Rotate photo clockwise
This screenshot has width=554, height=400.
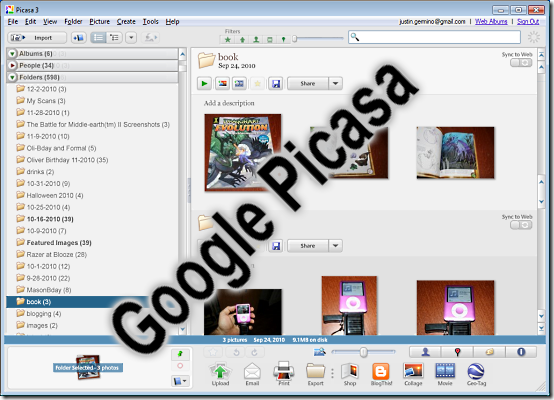coord(254,352)
